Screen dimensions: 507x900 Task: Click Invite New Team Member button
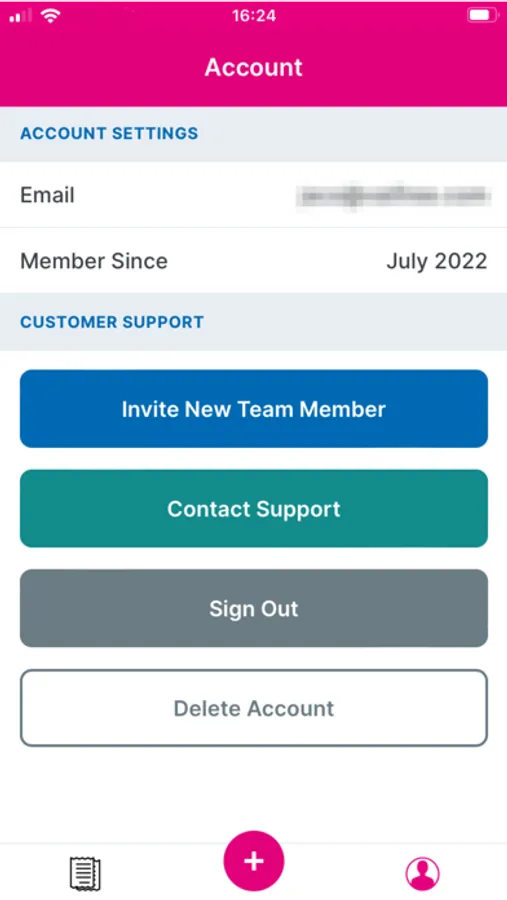pos(254,409)
